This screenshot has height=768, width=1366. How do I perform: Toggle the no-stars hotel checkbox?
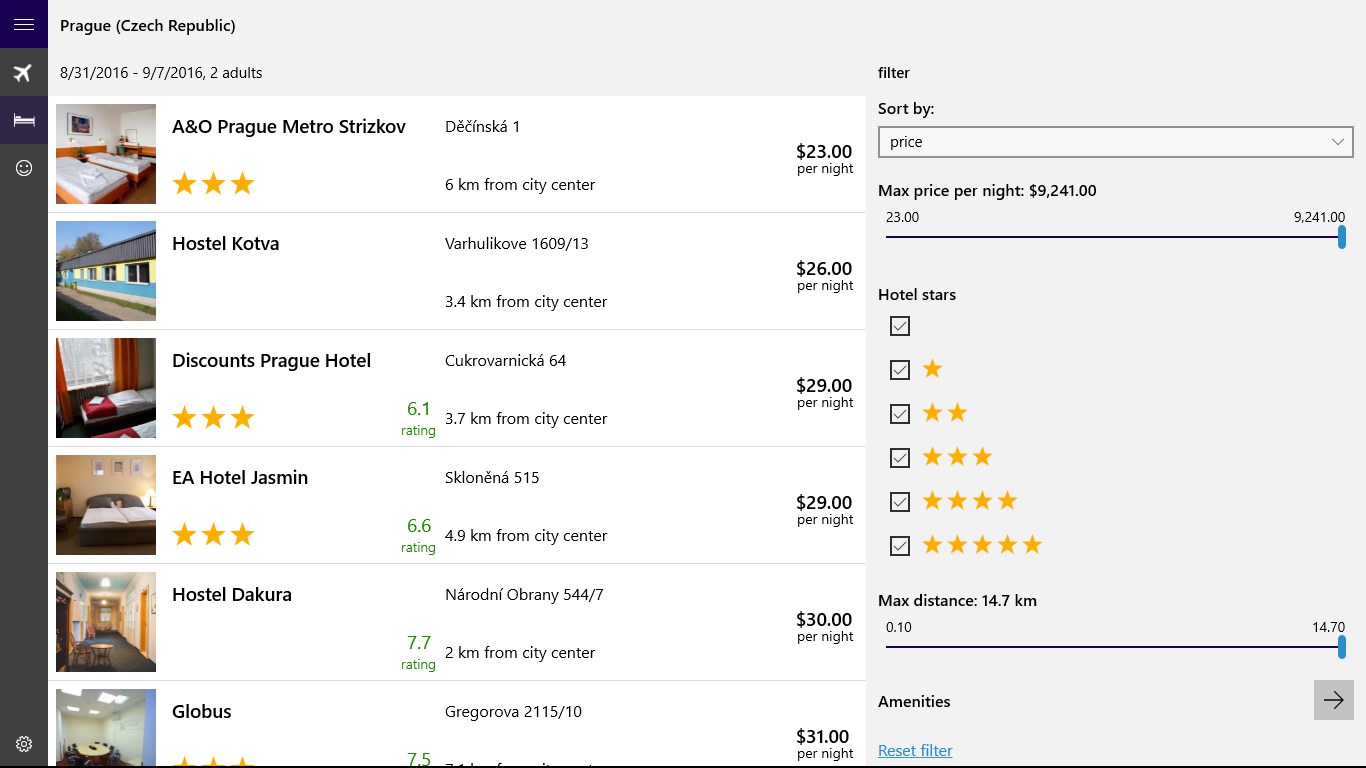tap(900, 326)
